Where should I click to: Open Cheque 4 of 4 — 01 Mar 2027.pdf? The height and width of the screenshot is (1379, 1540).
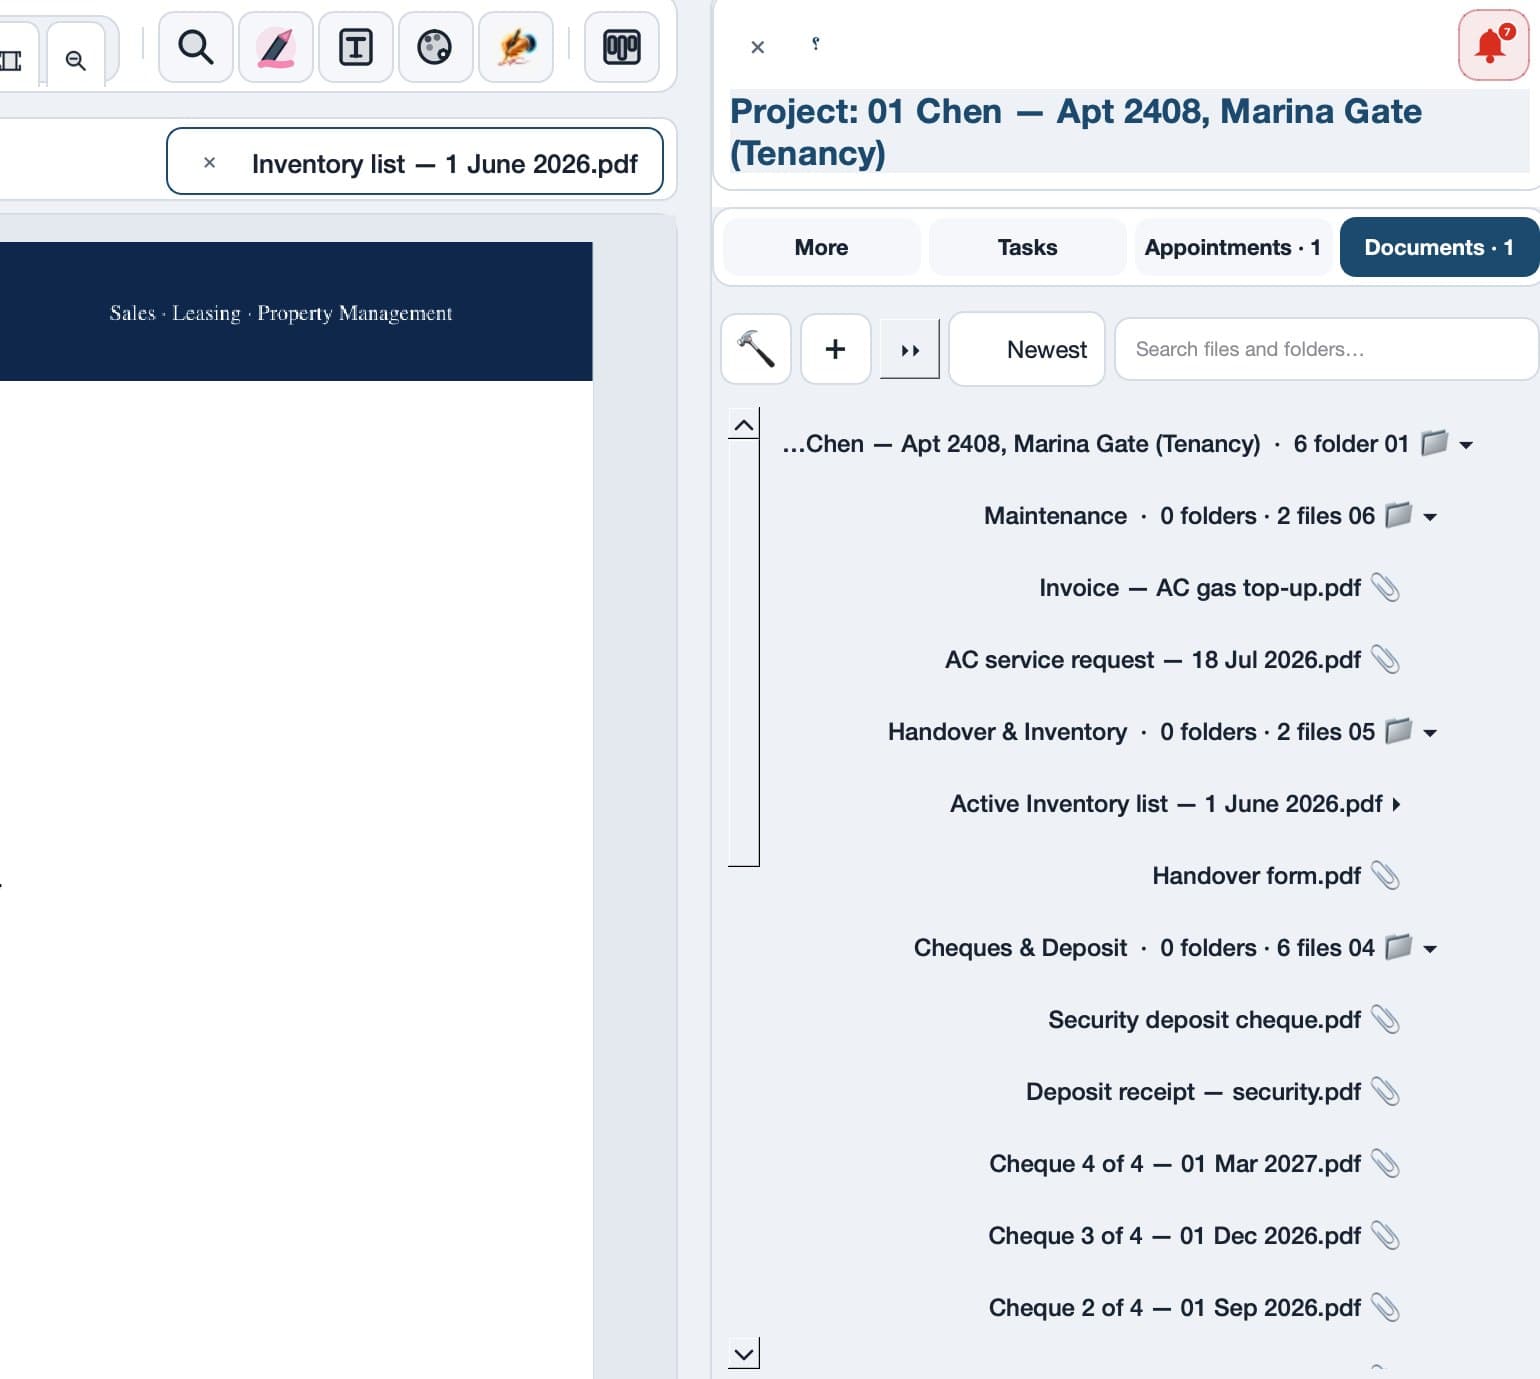tap(1175, 1164)
